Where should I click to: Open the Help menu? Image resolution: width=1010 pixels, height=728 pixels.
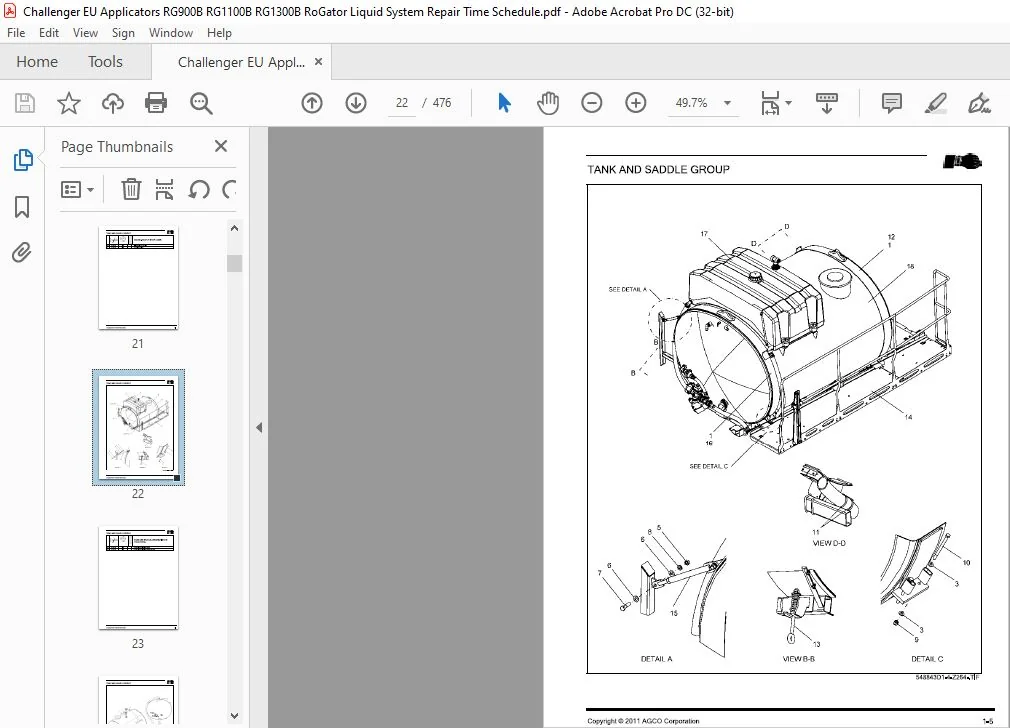[x=219, y=33]
